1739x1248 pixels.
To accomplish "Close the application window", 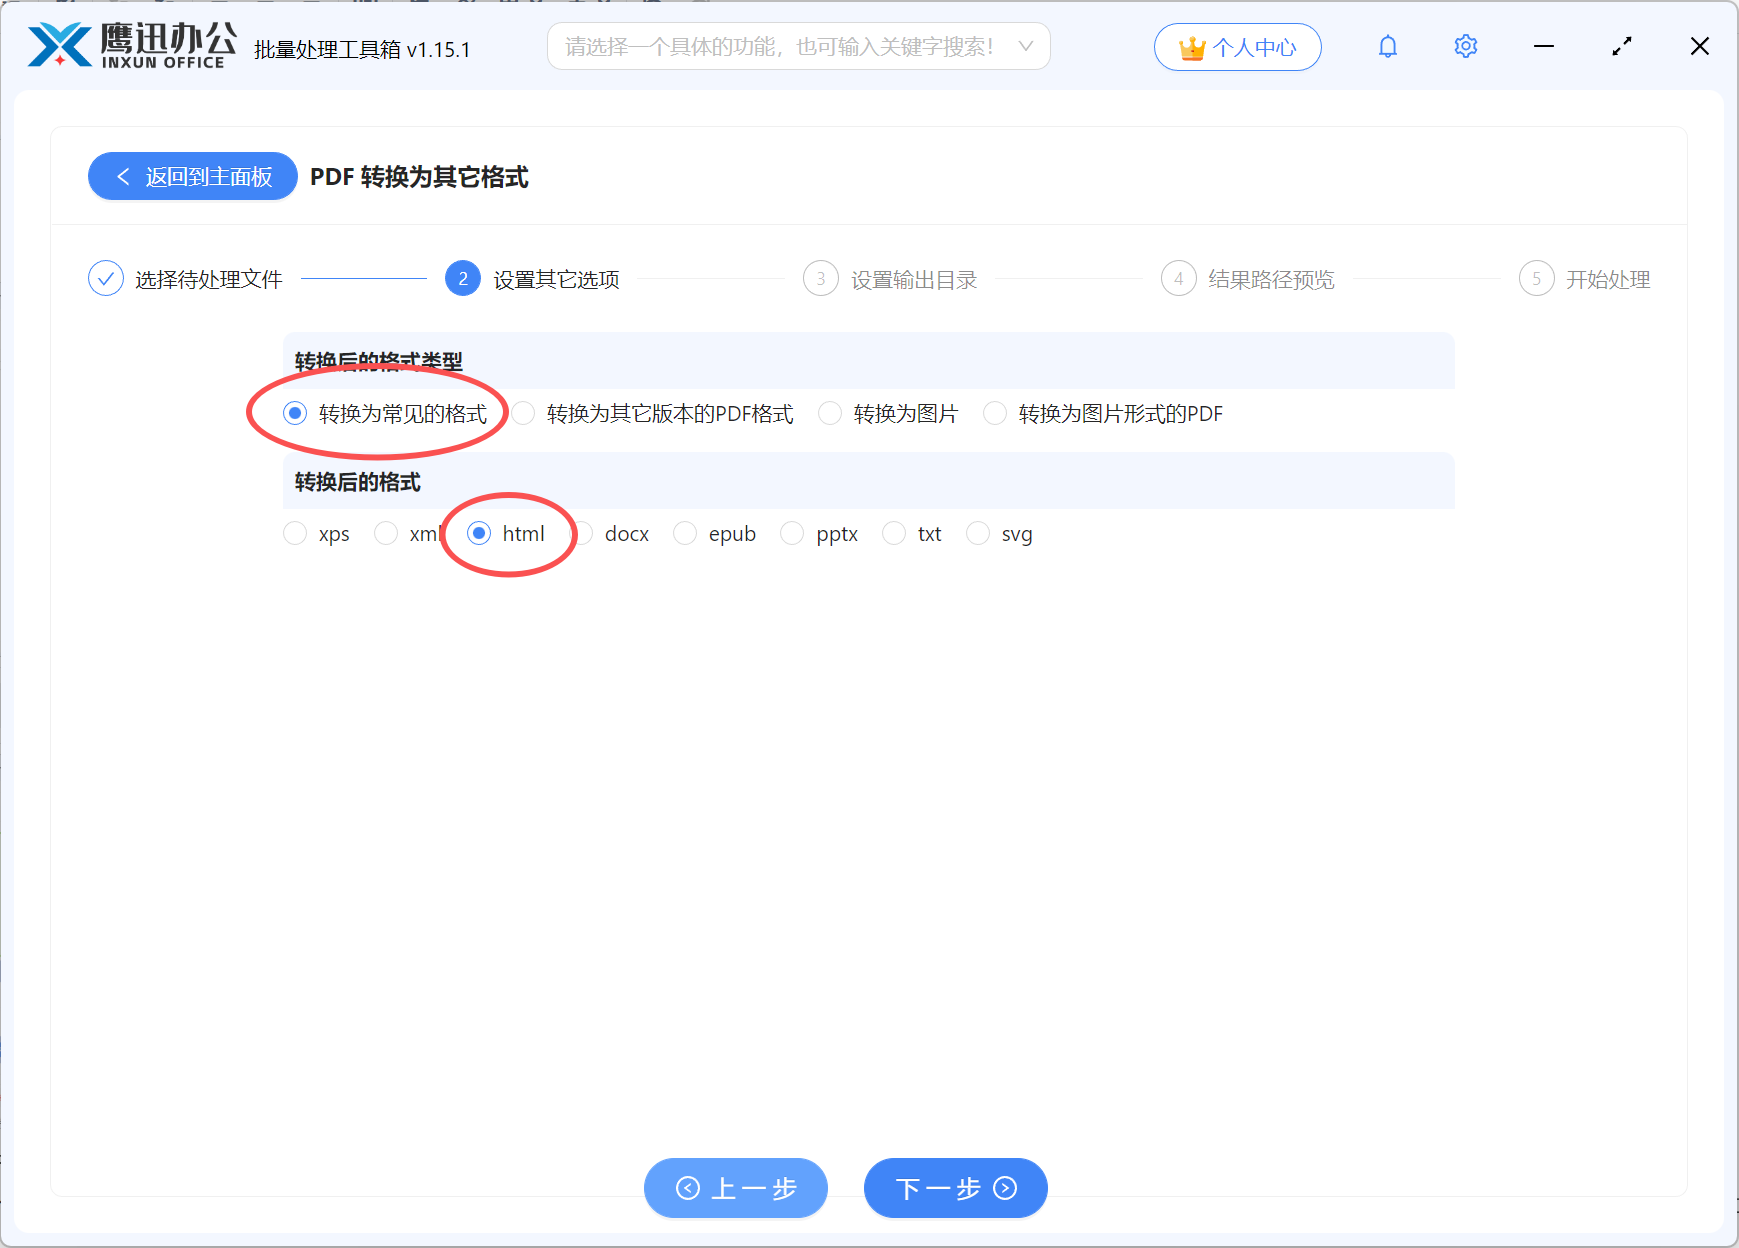I will click(1700, 46).
